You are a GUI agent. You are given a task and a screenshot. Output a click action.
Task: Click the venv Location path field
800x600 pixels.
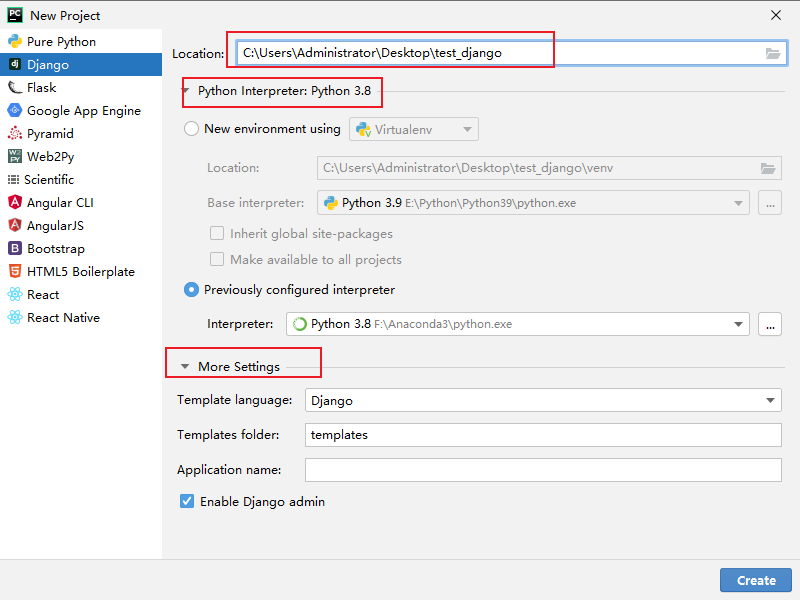click(x=549, y=168)
